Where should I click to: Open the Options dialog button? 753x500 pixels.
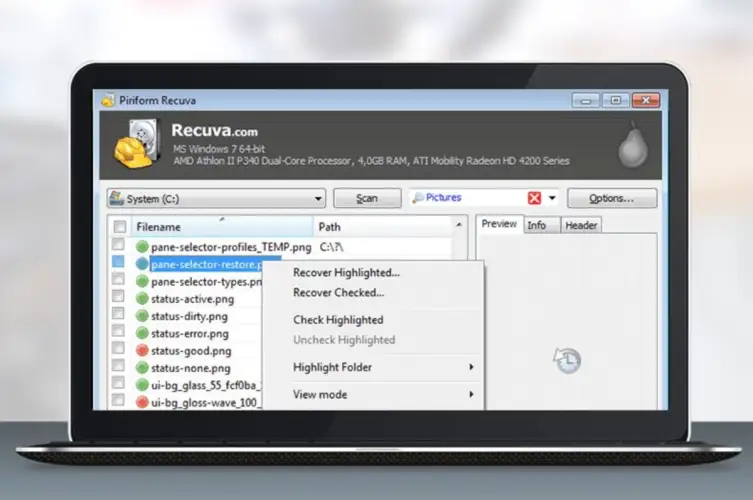(x=612, y=198)
